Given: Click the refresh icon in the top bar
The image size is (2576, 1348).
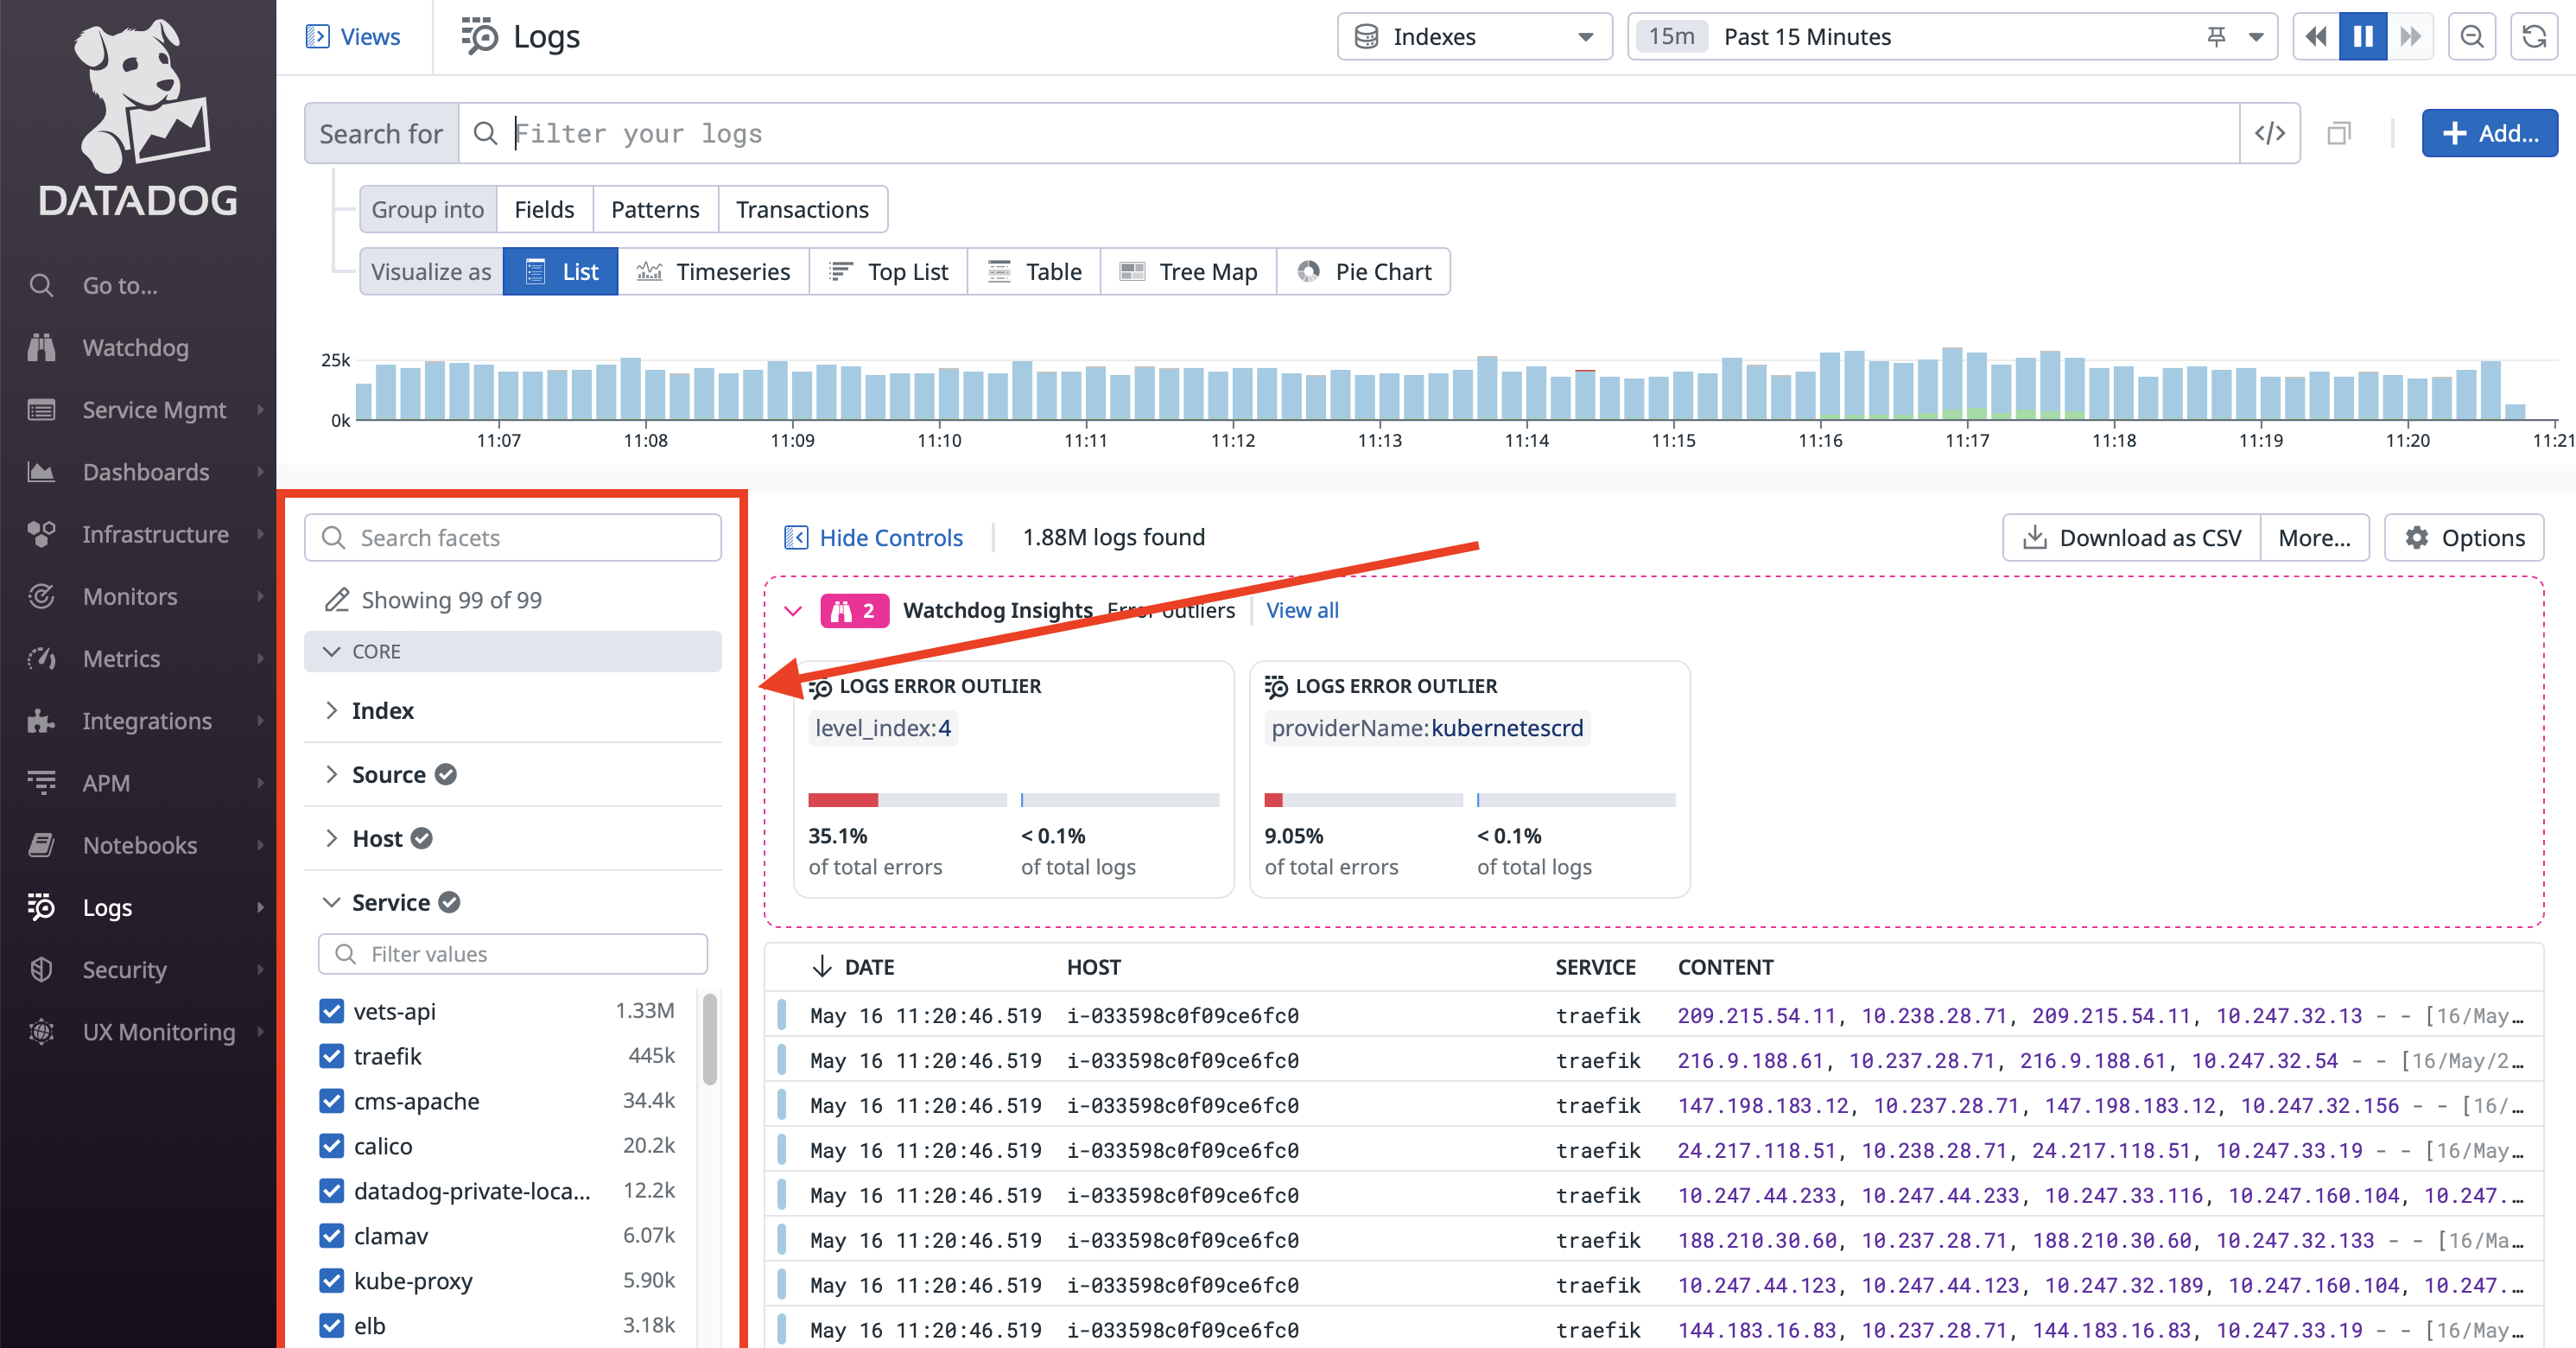Looking at the screenshot, I should click(x=2534, y=37).
